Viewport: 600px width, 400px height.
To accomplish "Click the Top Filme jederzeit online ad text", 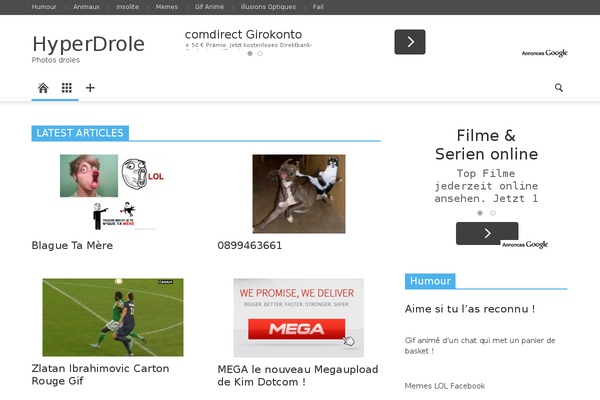I will 486,186.
